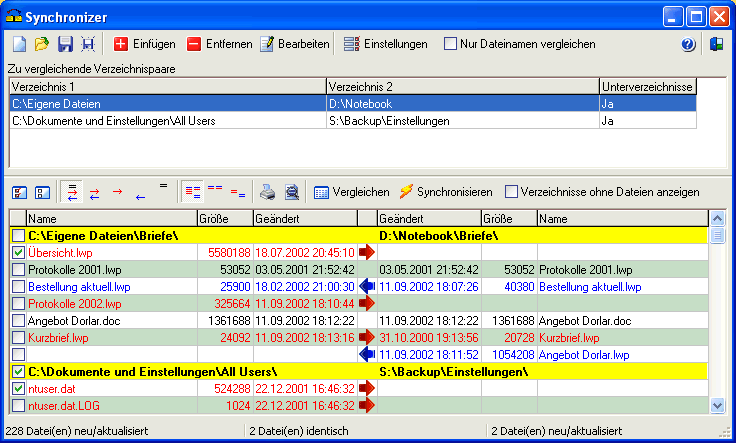
Task: Click the select-all checkmarks icon
Action: 19,192
